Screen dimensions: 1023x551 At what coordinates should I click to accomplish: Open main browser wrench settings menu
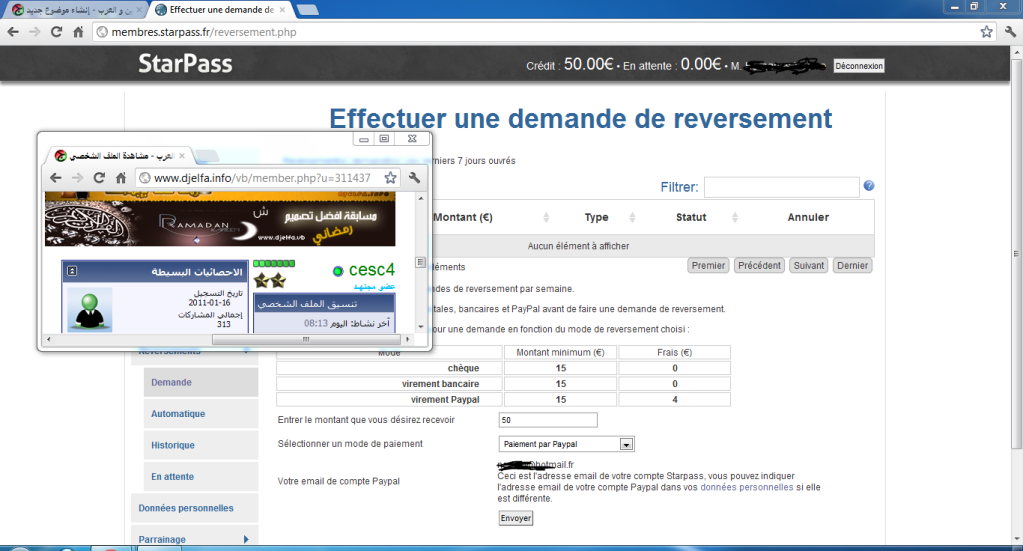pyautogui.click(x=1010, y=32)
